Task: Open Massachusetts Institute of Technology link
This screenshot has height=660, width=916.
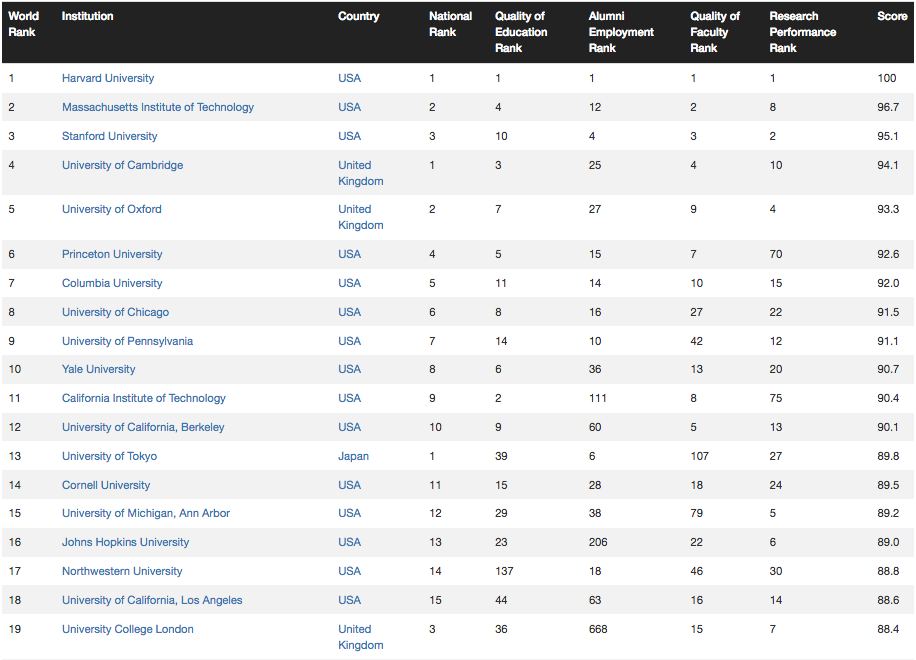Action: [158, 107]
